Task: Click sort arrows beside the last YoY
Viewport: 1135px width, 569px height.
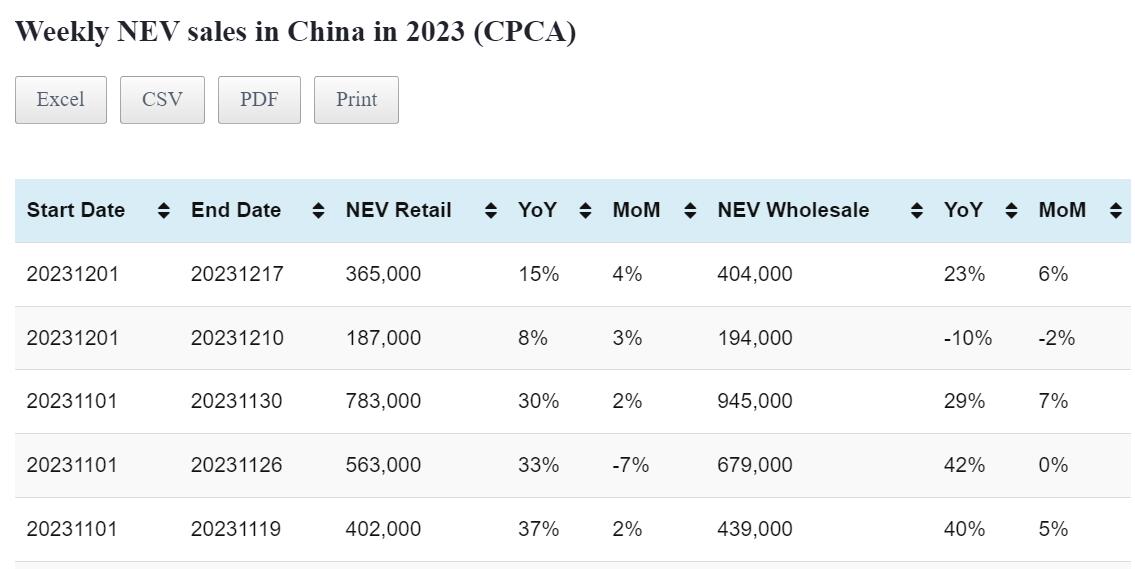Action: 1012,211
